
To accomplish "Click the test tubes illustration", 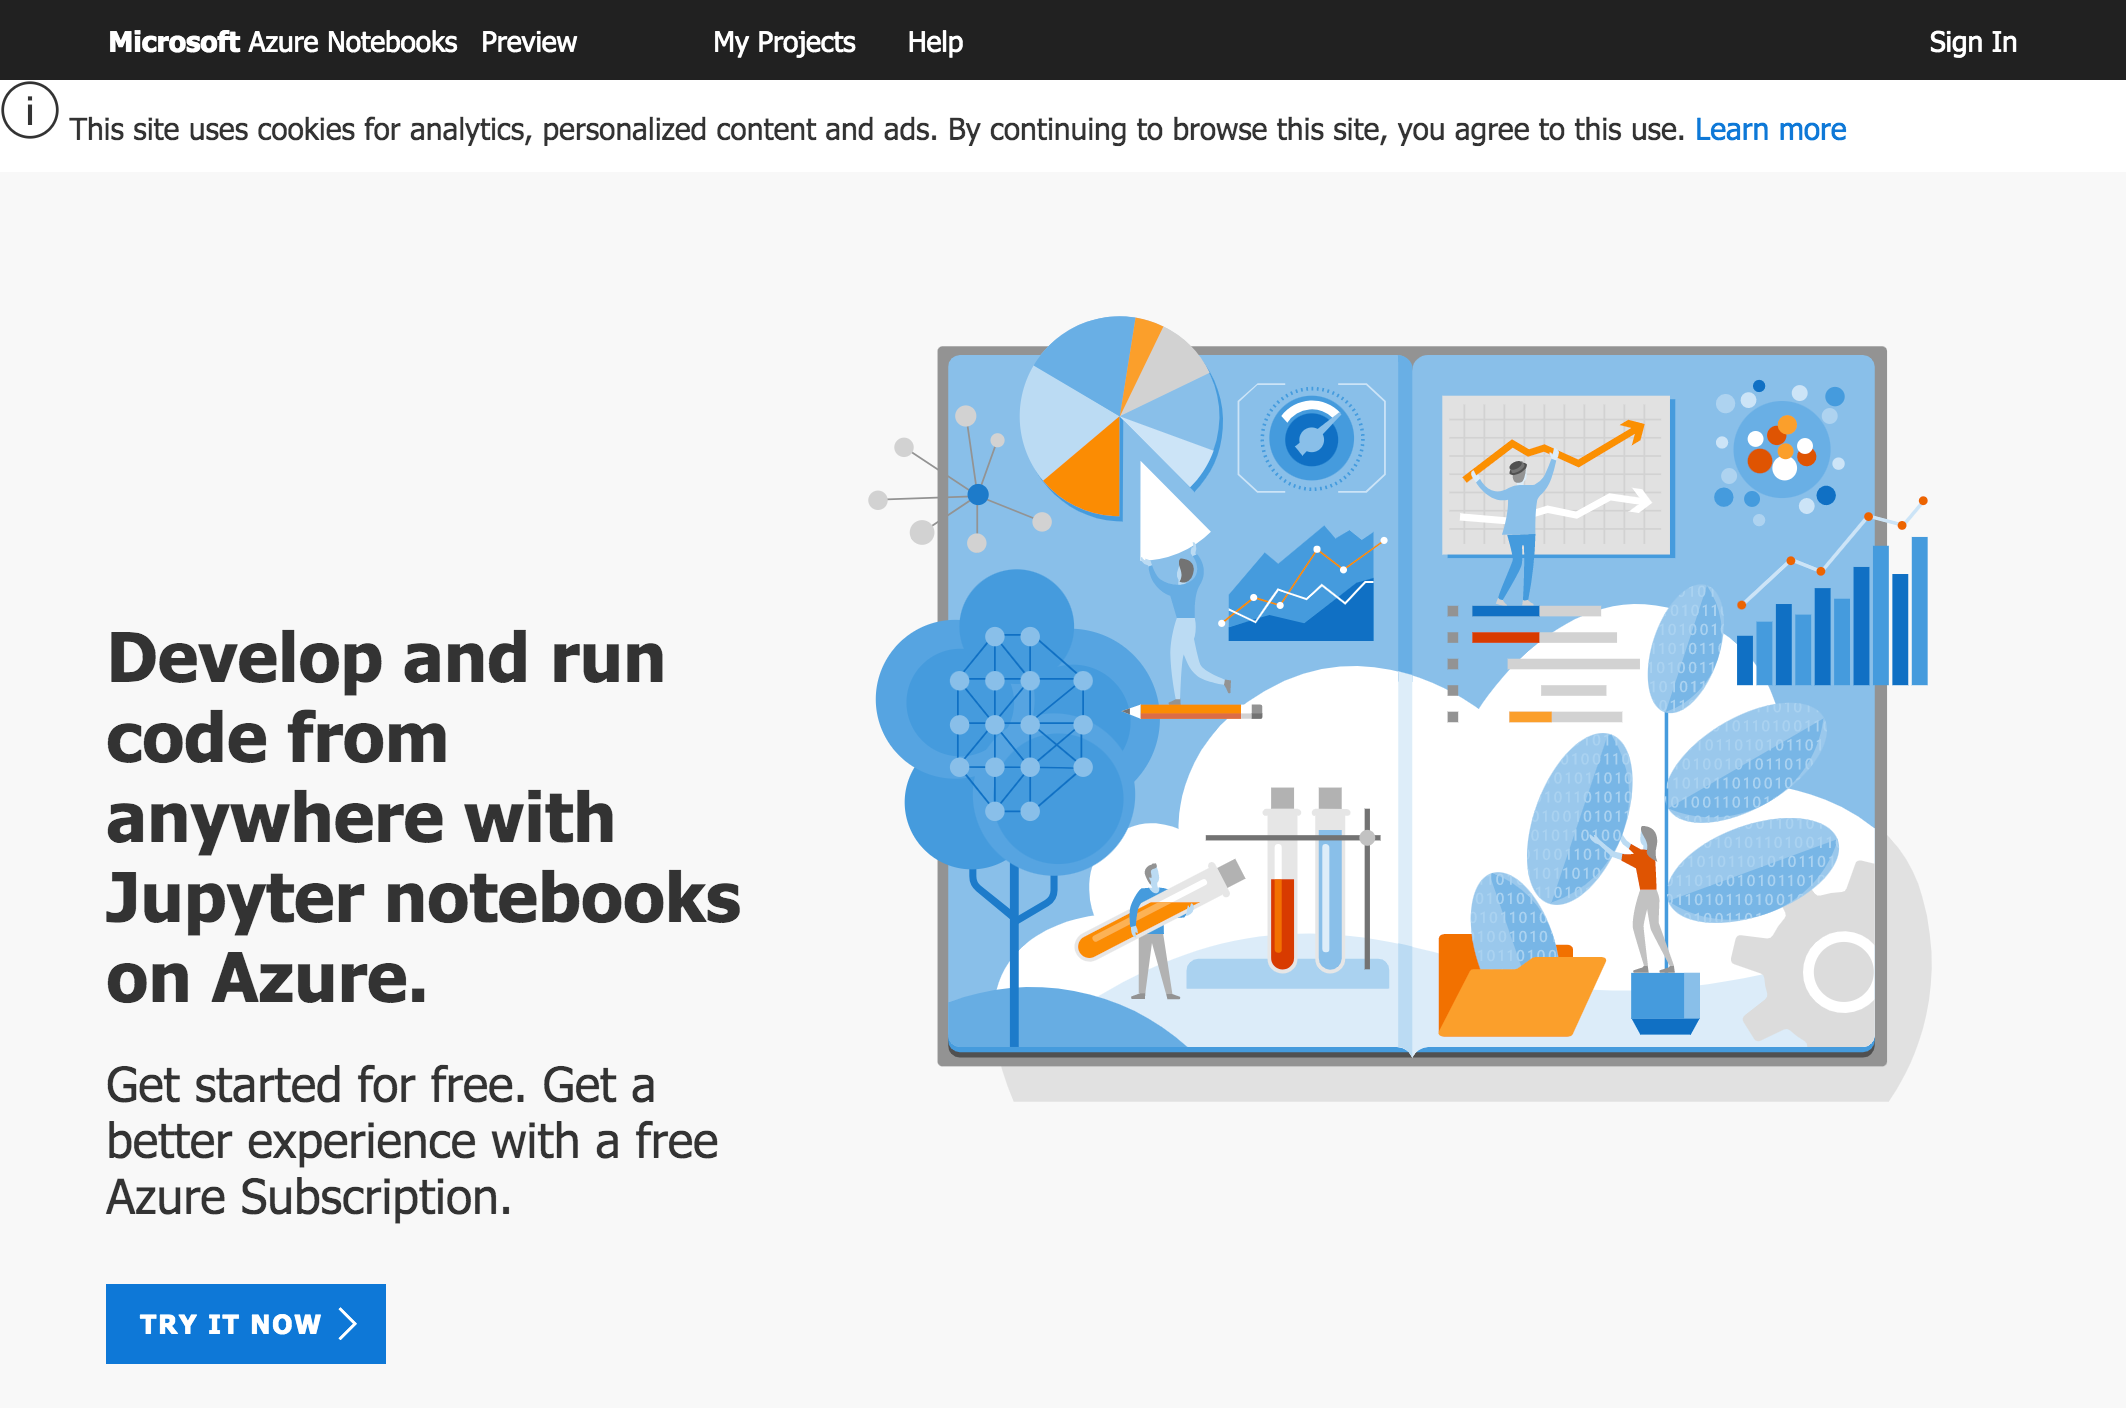I will click(1305, 900).
